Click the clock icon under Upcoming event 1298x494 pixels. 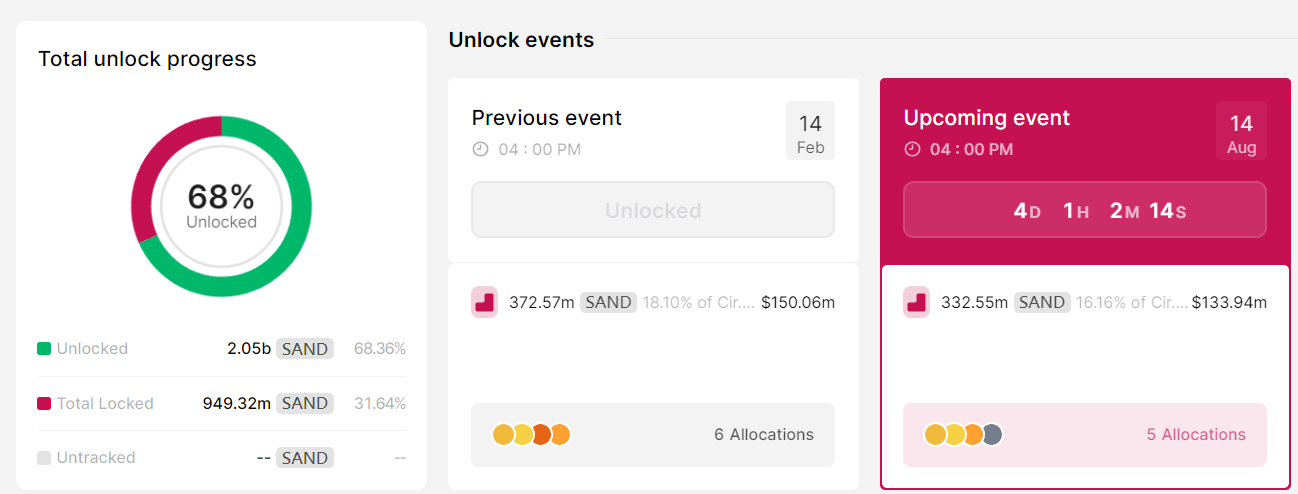pos(912,149)
